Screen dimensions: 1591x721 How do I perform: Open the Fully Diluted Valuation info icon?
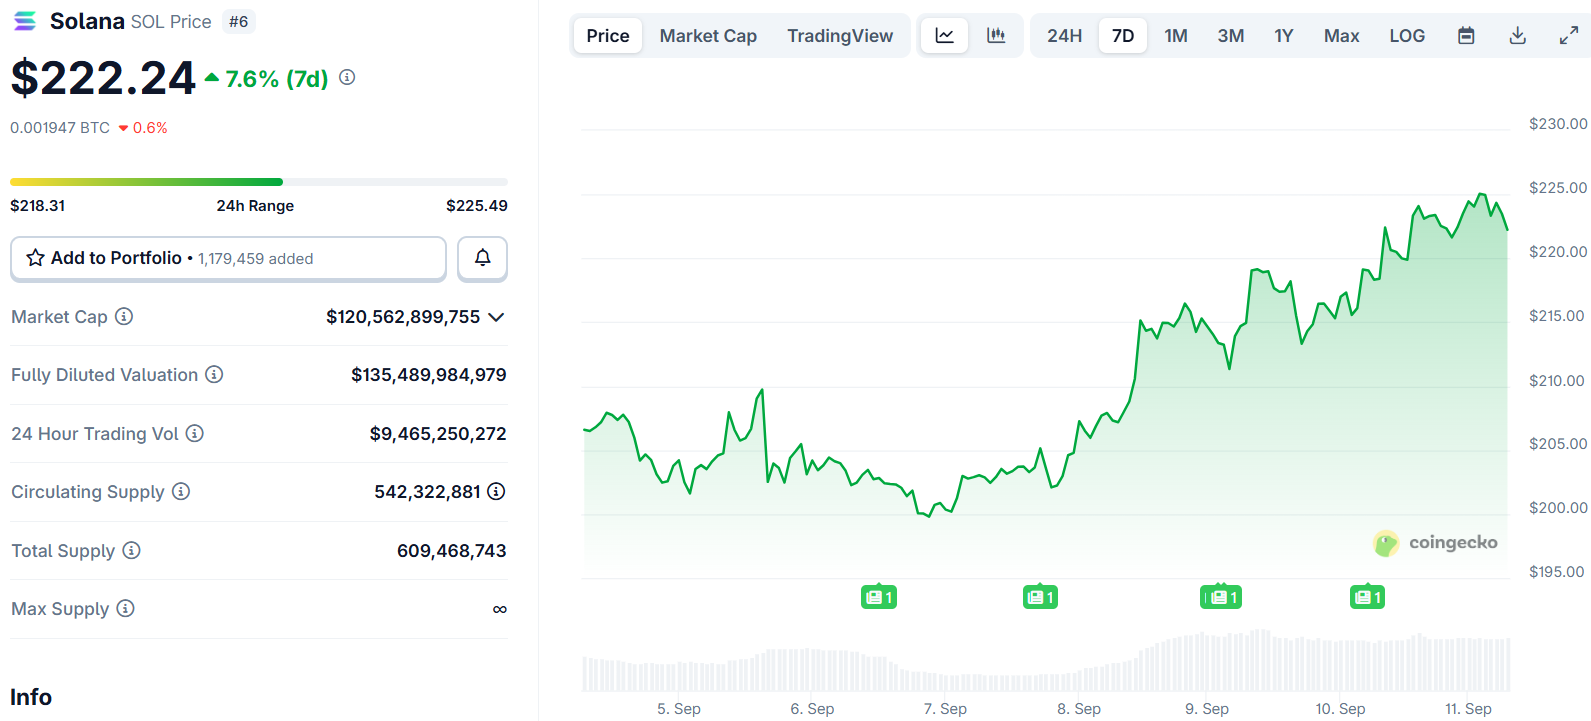tap(214, 374)
